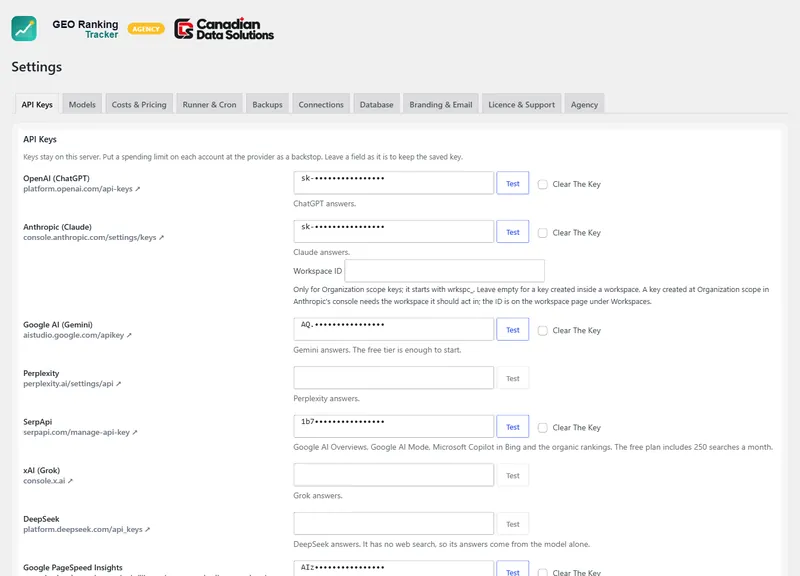Click the DeepSeek API key field
800x576 pixels.
(x=393, y=523)
